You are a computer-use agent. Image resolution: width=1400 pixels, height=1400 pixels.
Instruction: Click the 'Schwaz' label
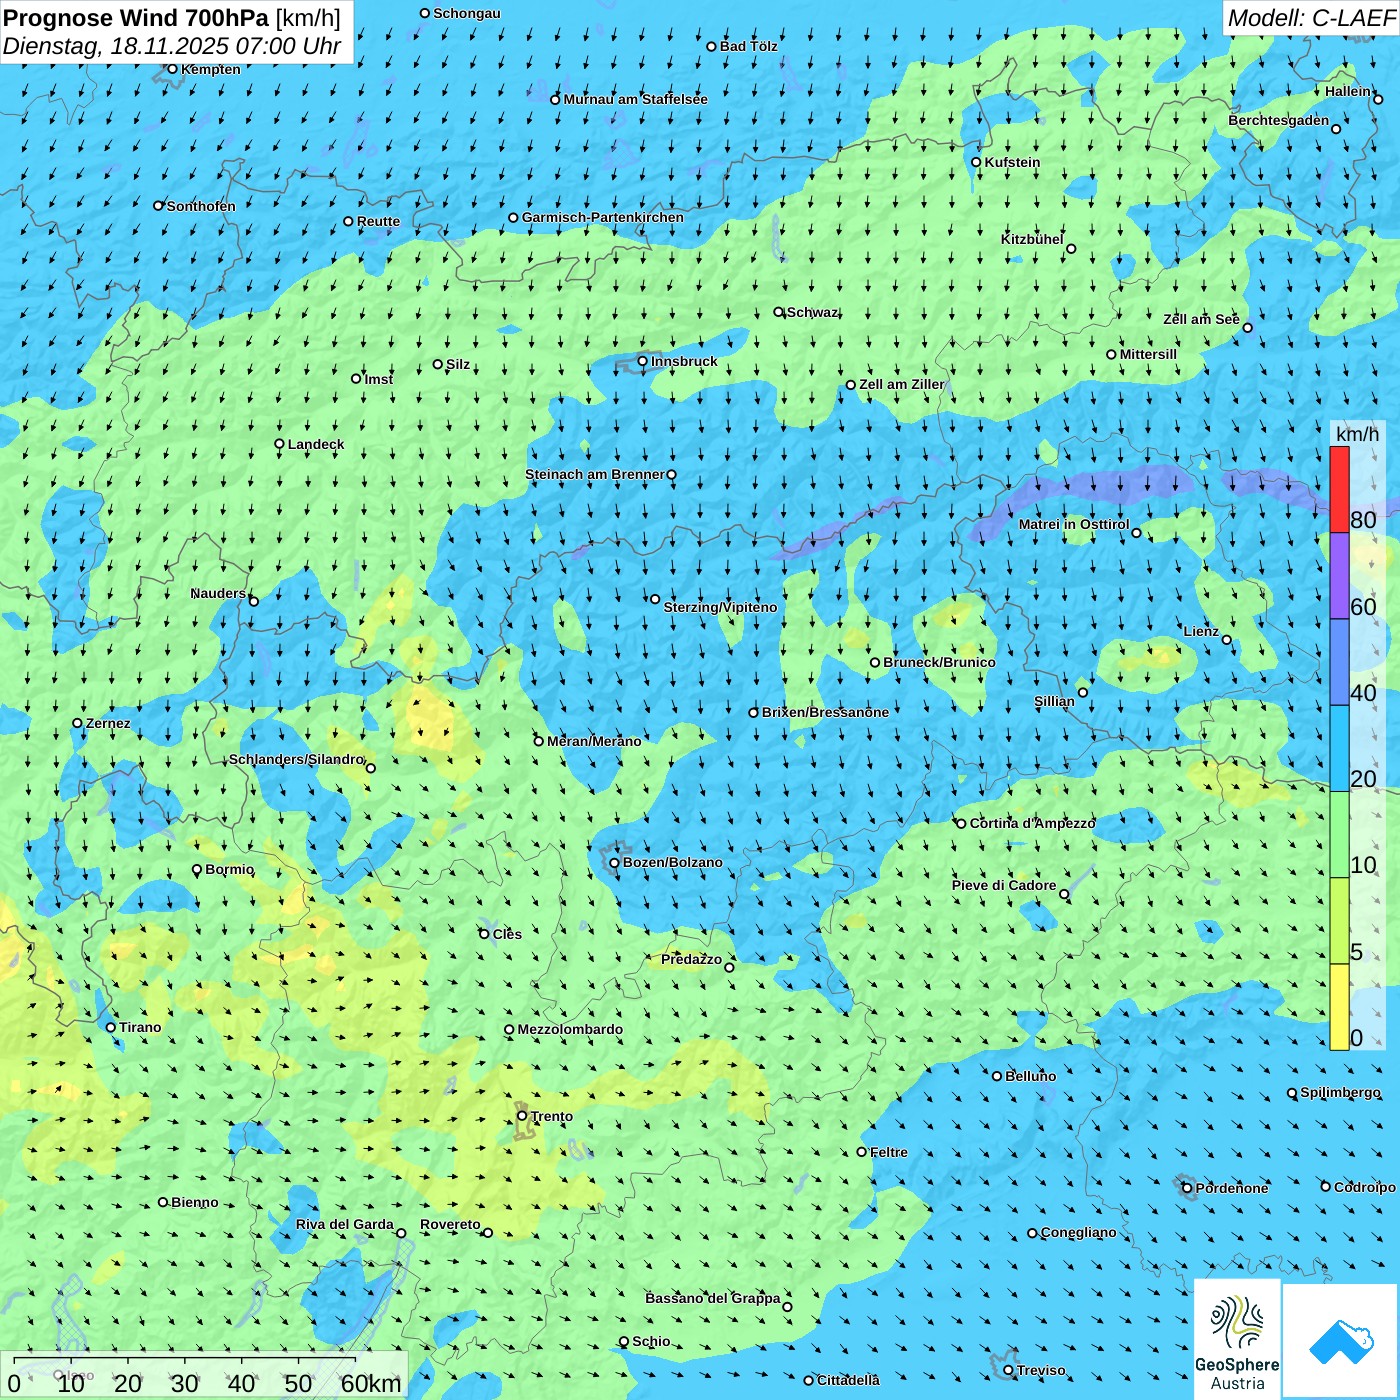813,312
